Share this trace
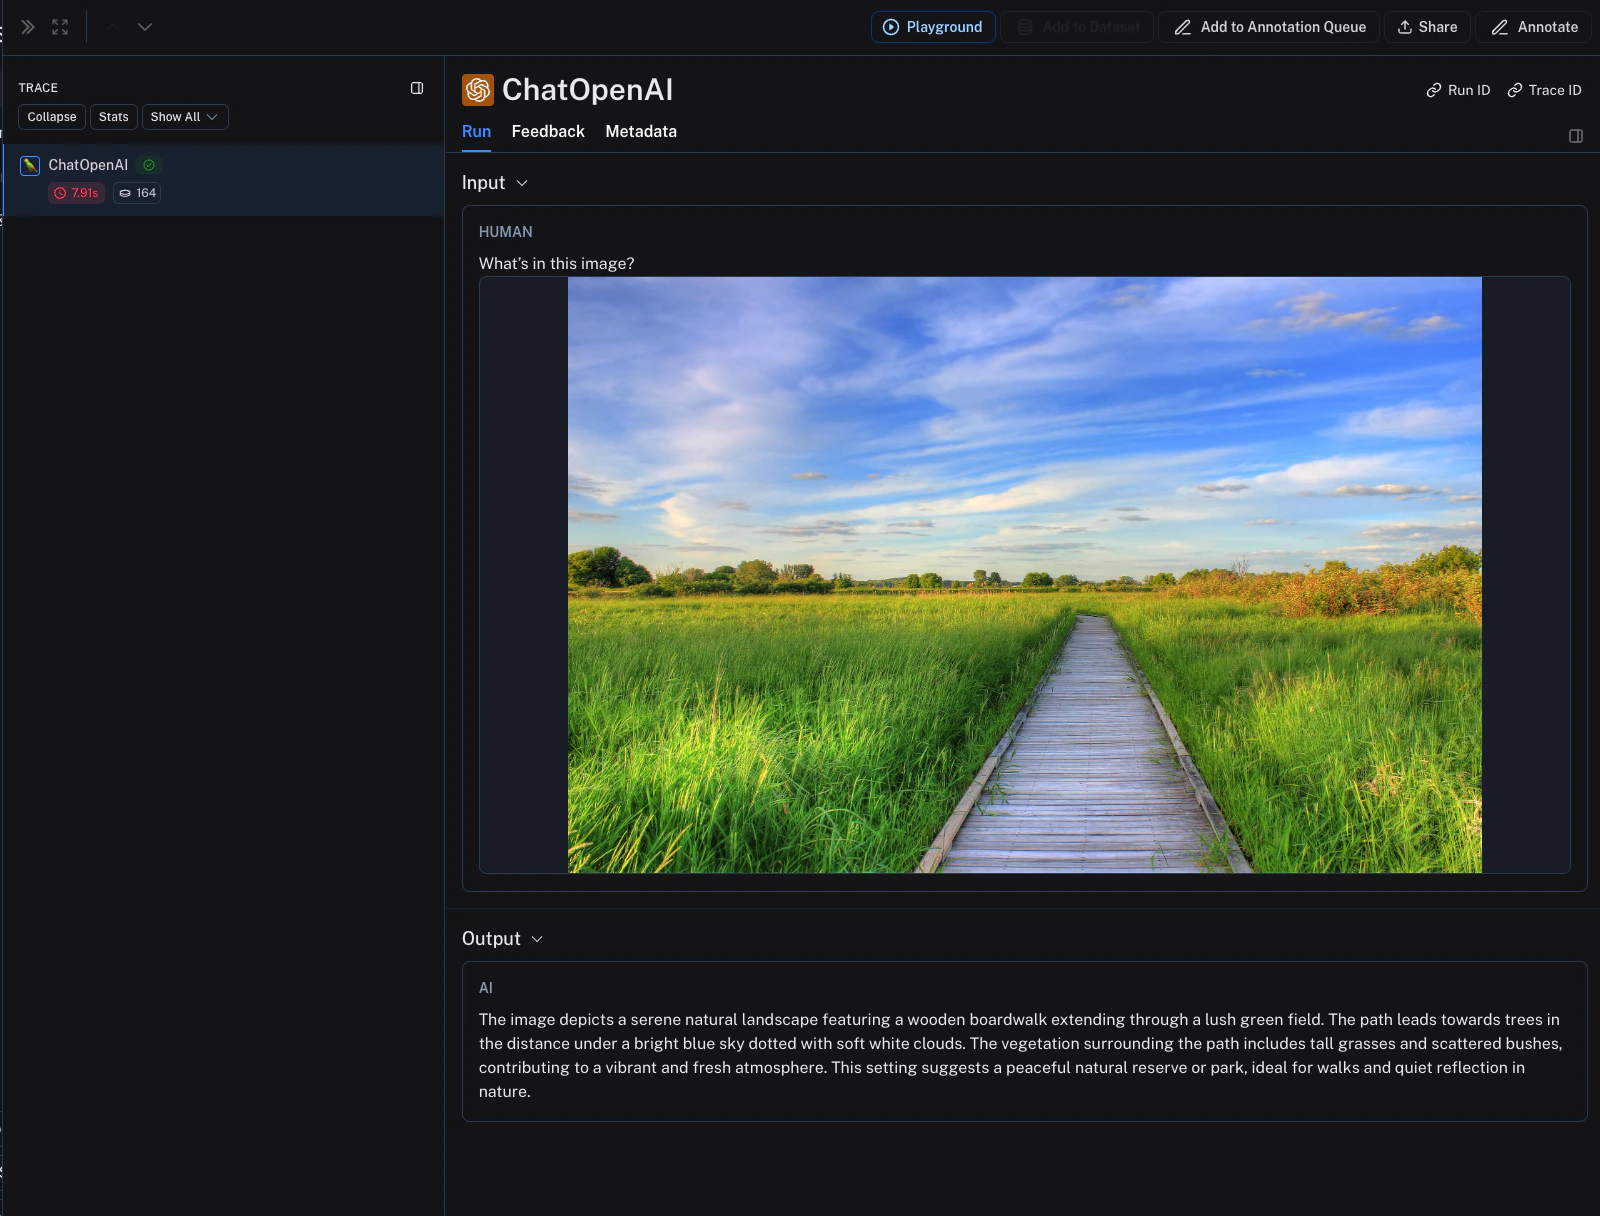 tap(1427, 27)
